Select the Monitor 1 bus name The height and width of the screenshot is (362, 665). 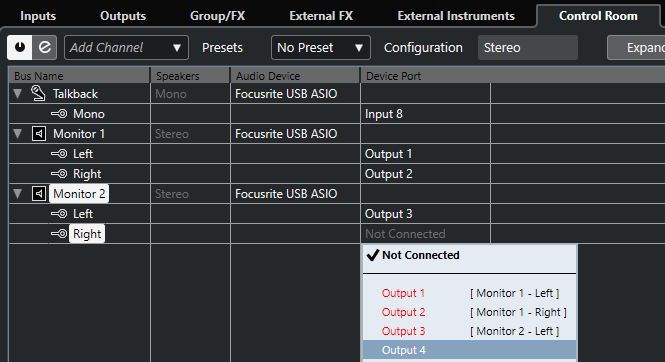click(79, 134)
